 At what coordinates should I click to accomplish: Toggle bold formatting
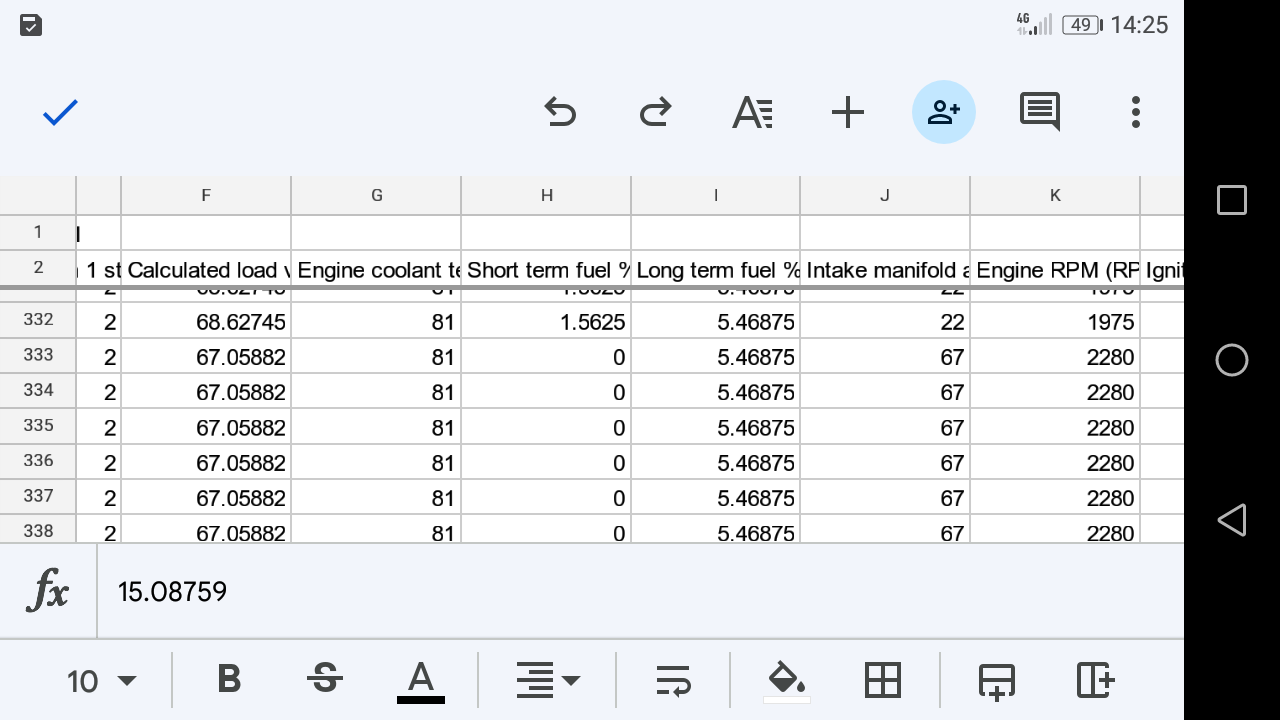coord(229,680)
